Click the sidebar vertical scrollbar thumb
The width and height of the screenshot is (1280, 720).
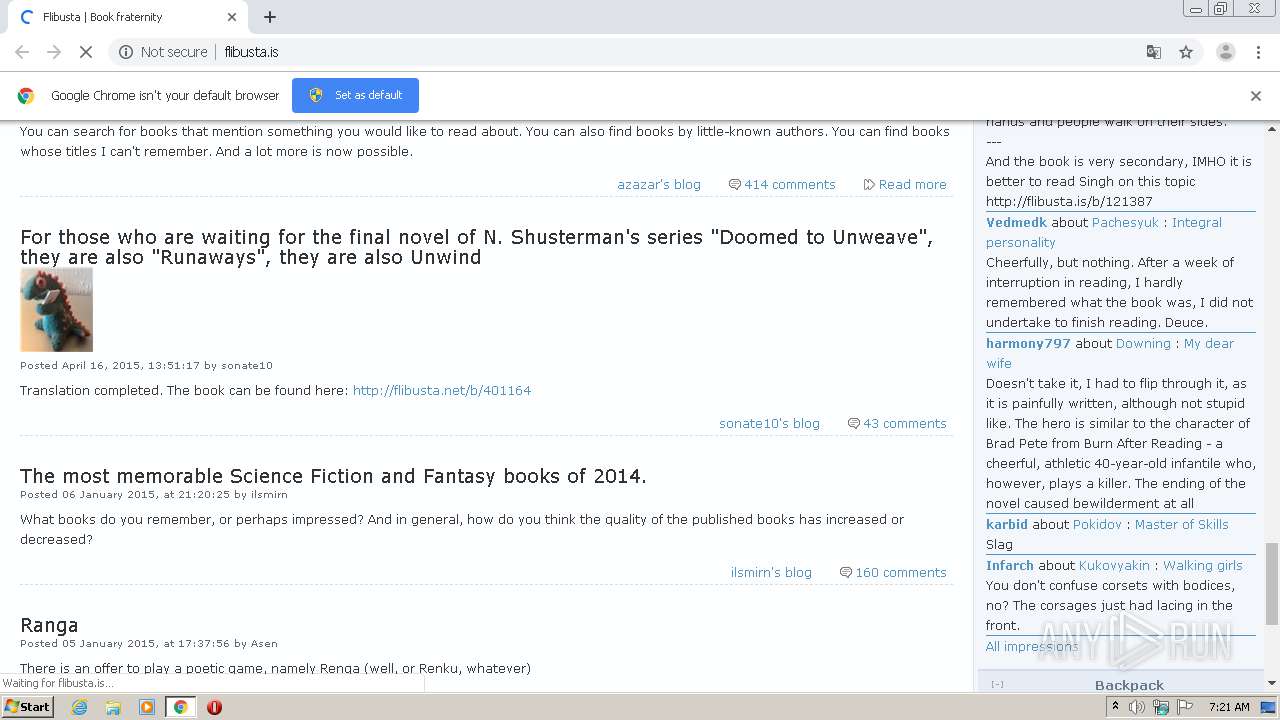pos(1272,583)
